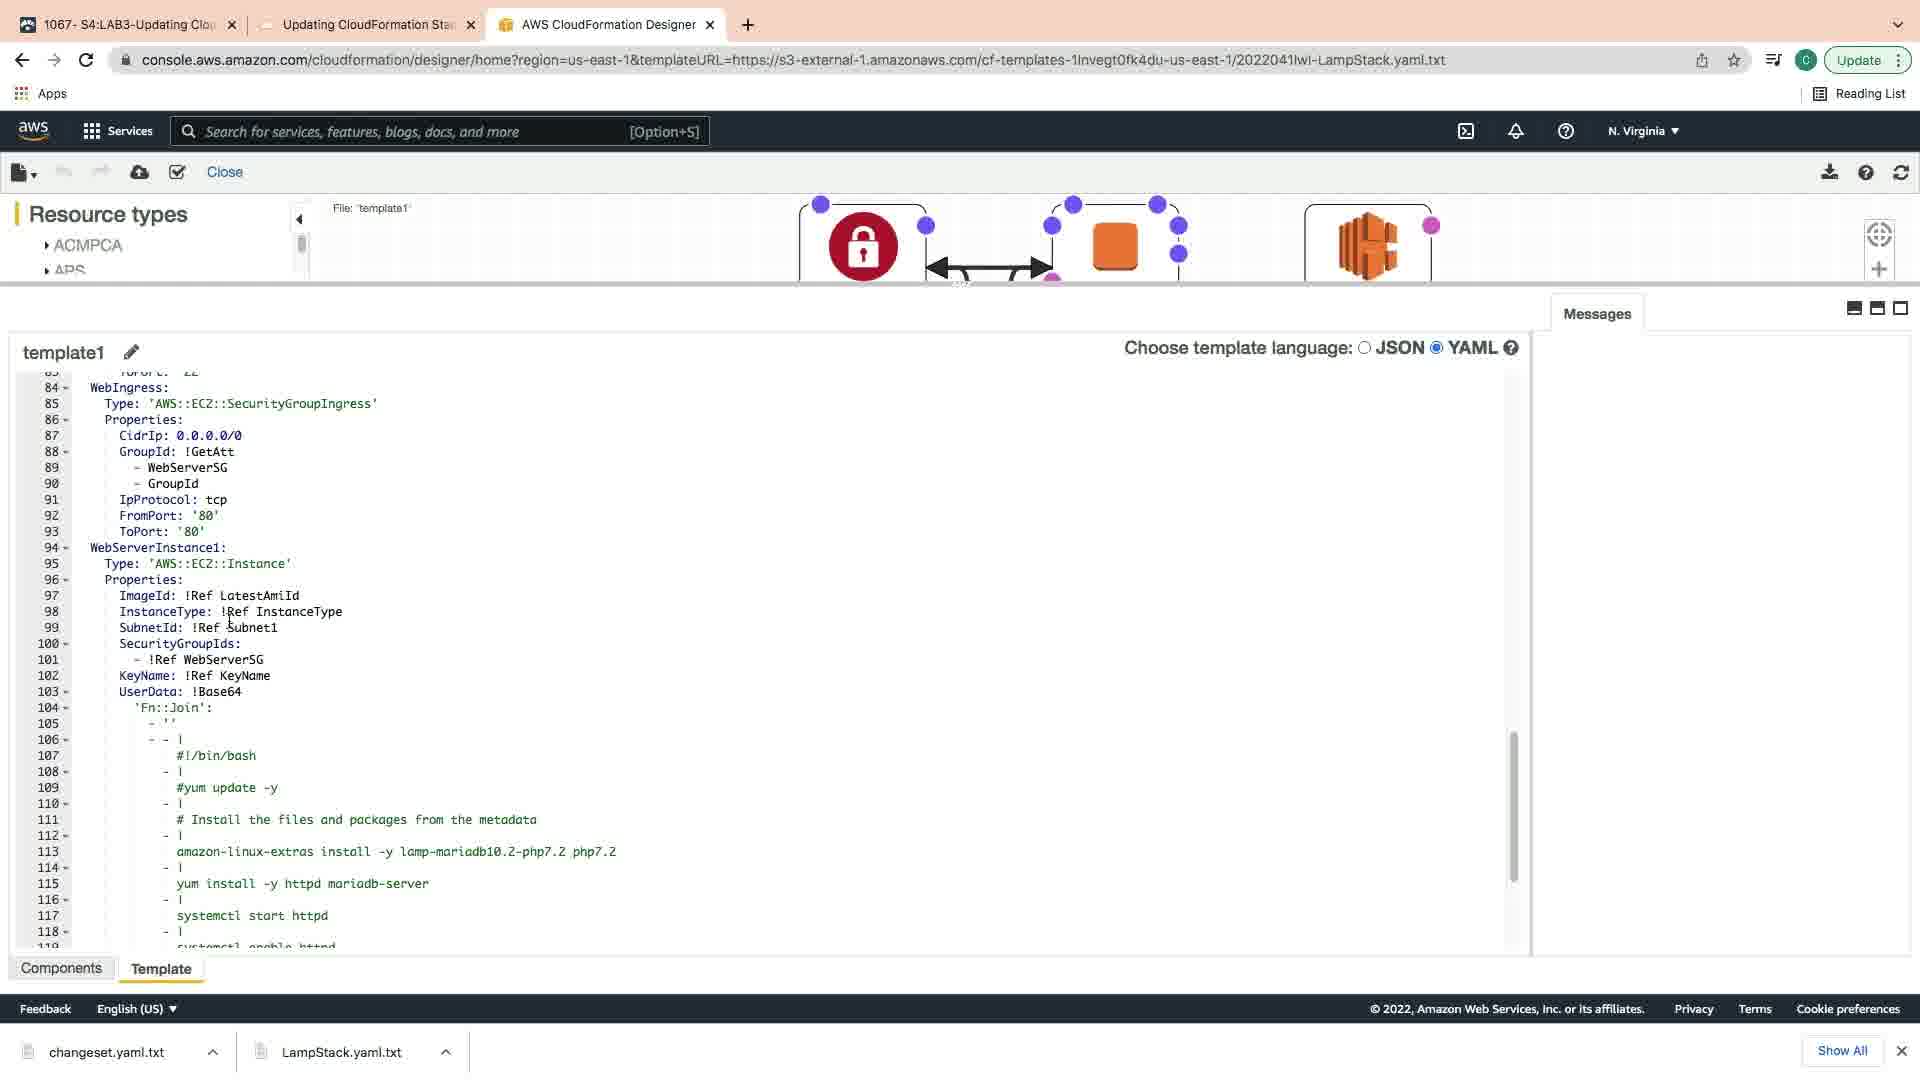The width and height of the screenshot is (1920, 1080).
Task: Click the code editor vertical scrollbar
Action: tap(1513, 806)
